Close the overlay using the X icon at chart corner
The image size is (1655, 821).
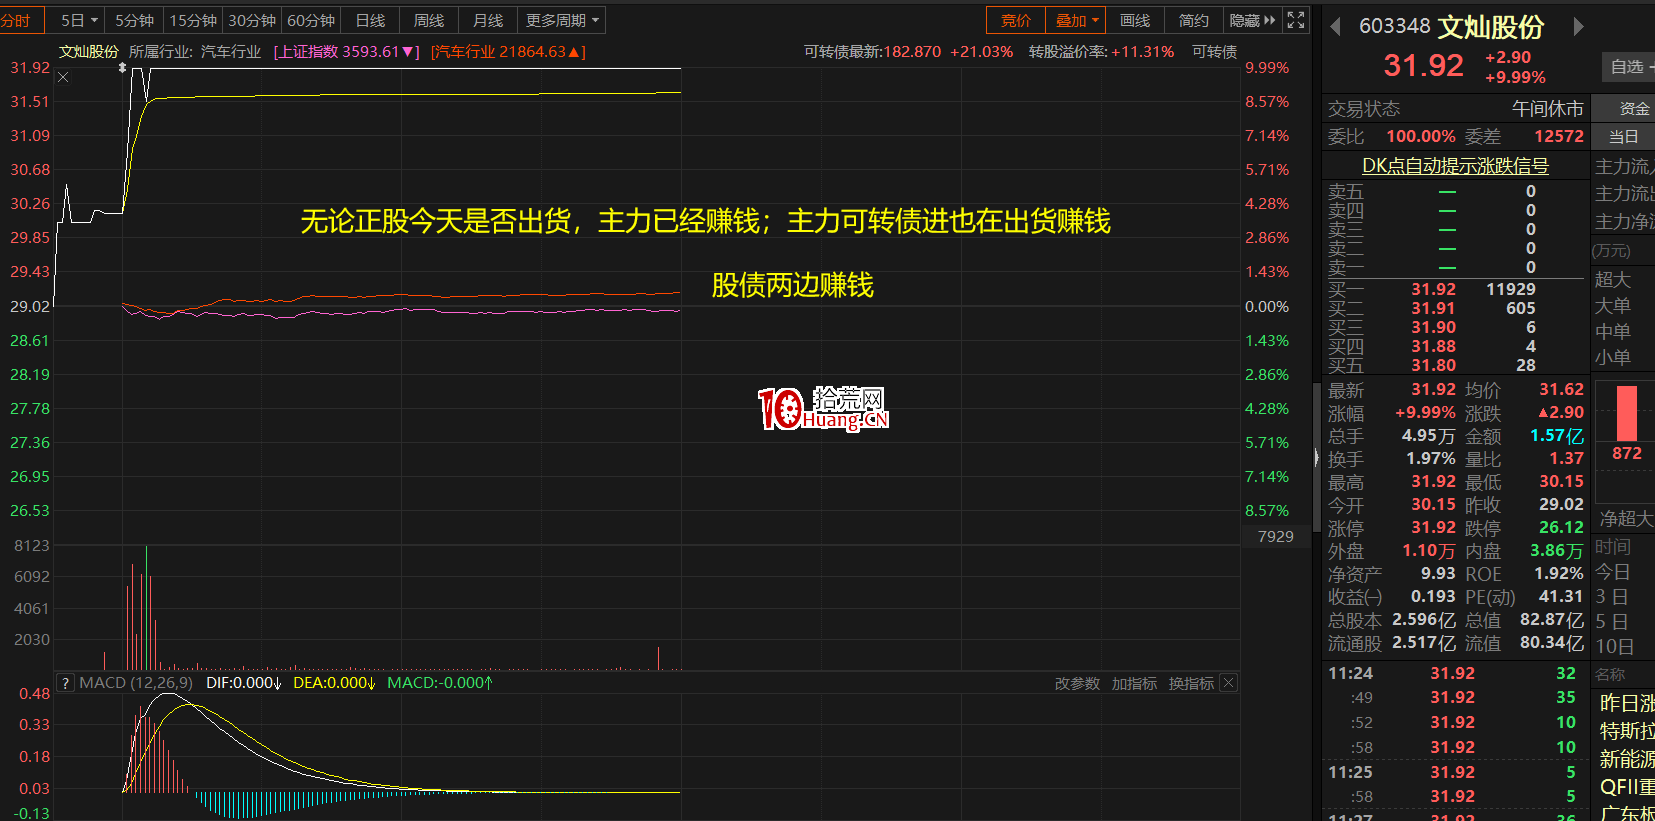63,77
